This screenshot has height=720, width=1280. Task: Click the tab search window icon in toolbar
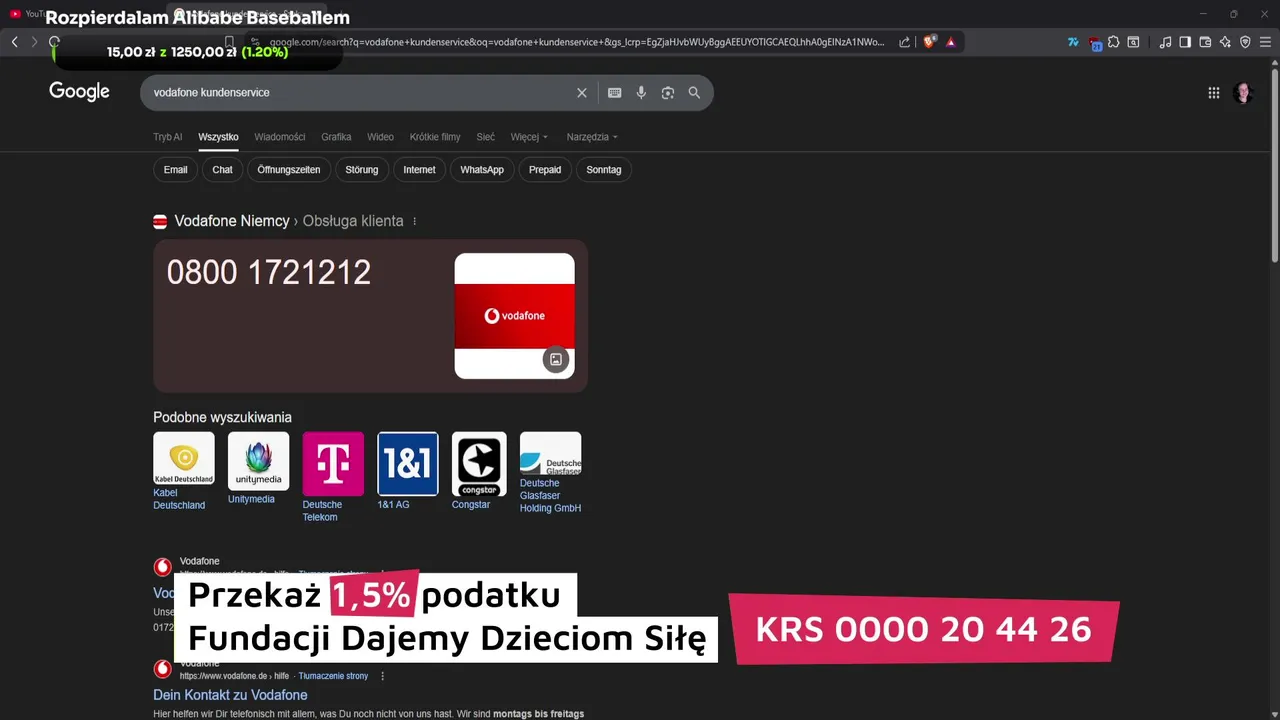(1133, 42)
